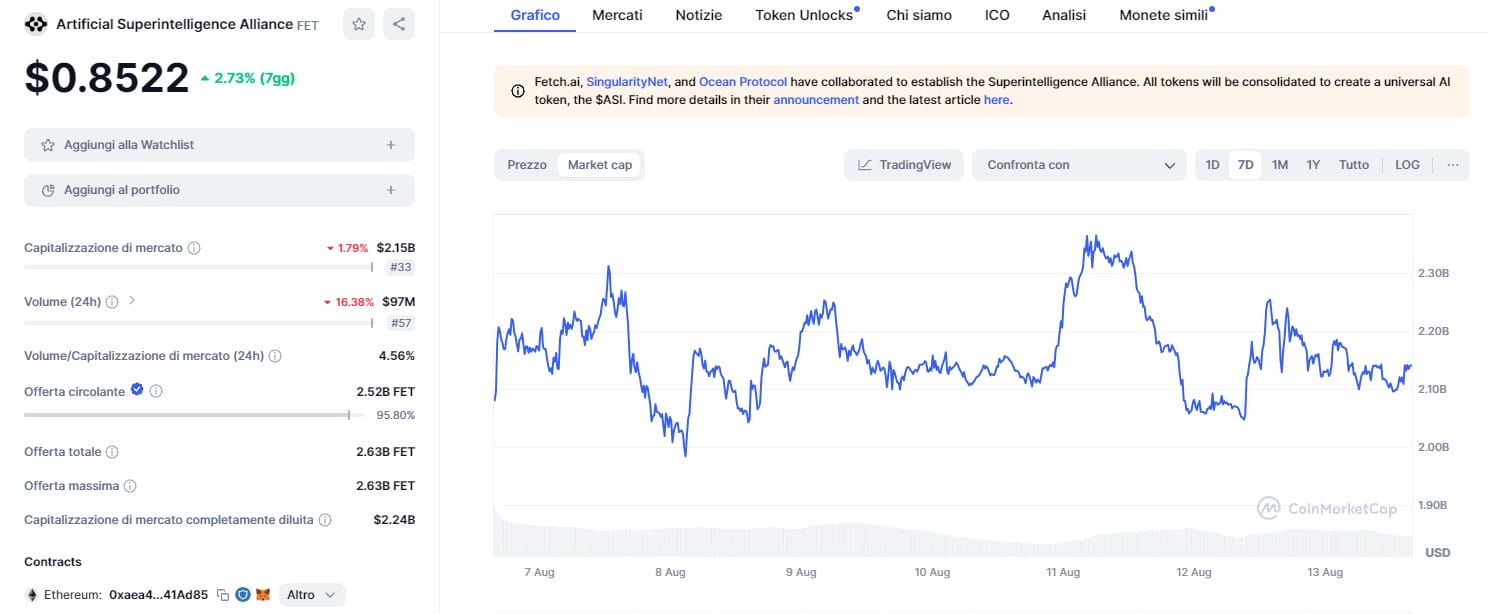
Task: Click the blue shield icon by contract
Action: point(243,595)
